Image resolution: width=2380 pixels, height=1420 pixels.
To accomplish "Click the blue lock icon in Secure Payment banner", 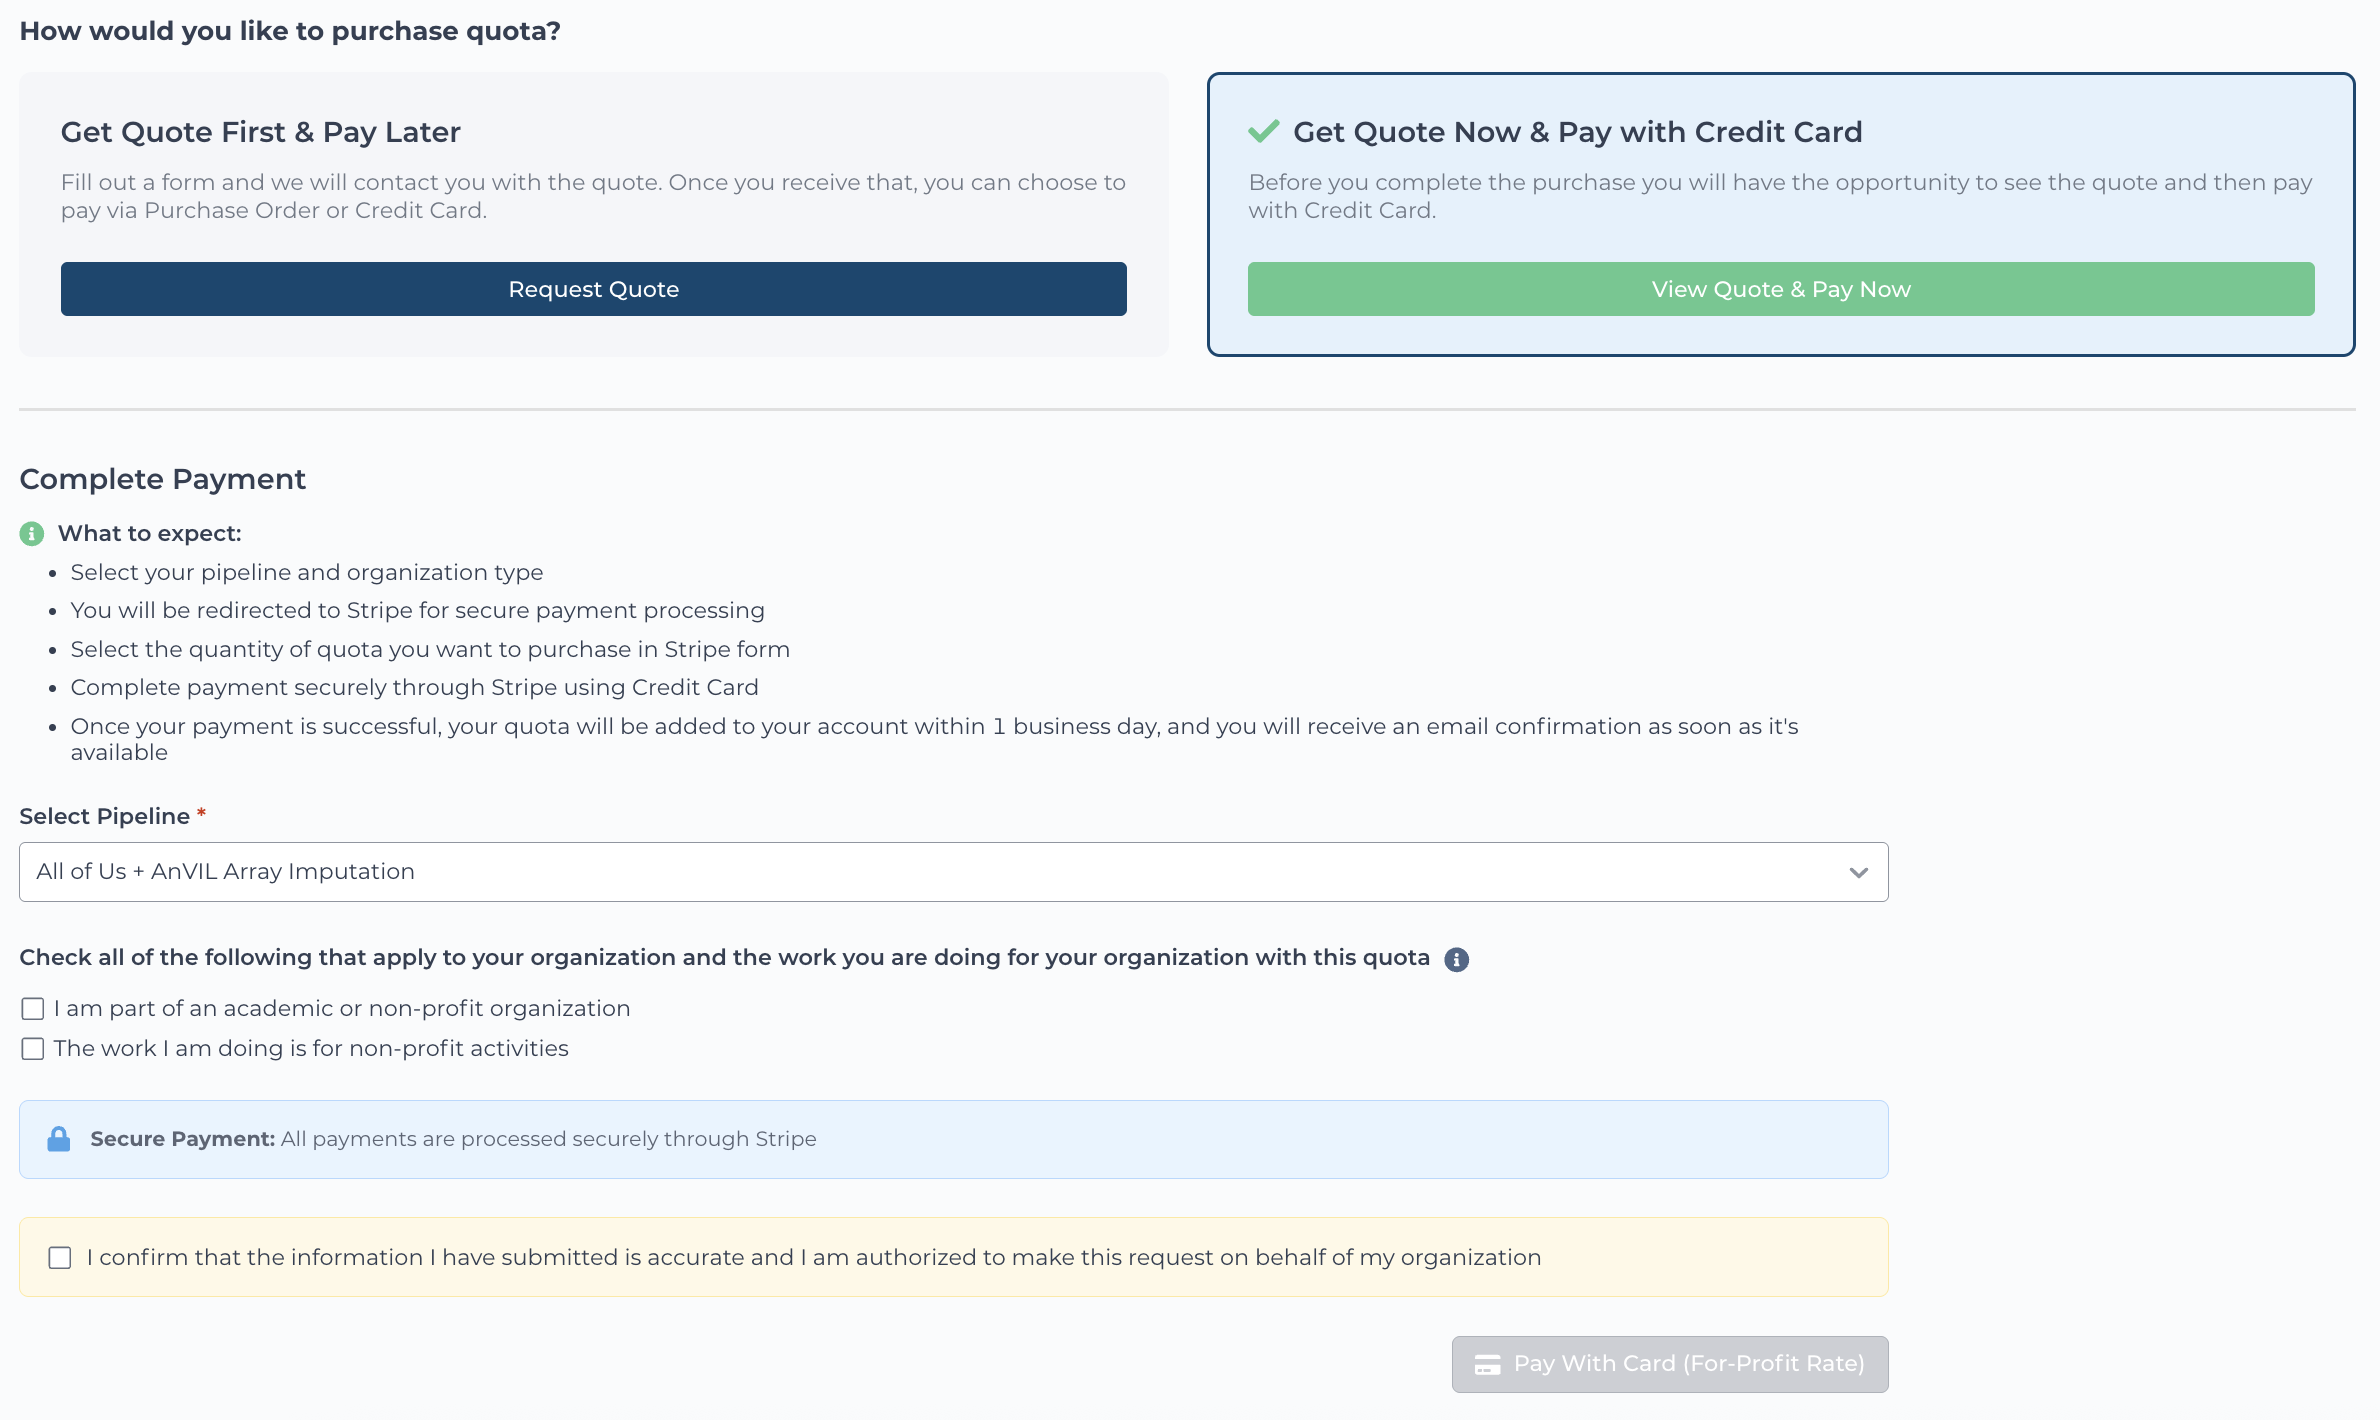I will tap(59, 1139).
